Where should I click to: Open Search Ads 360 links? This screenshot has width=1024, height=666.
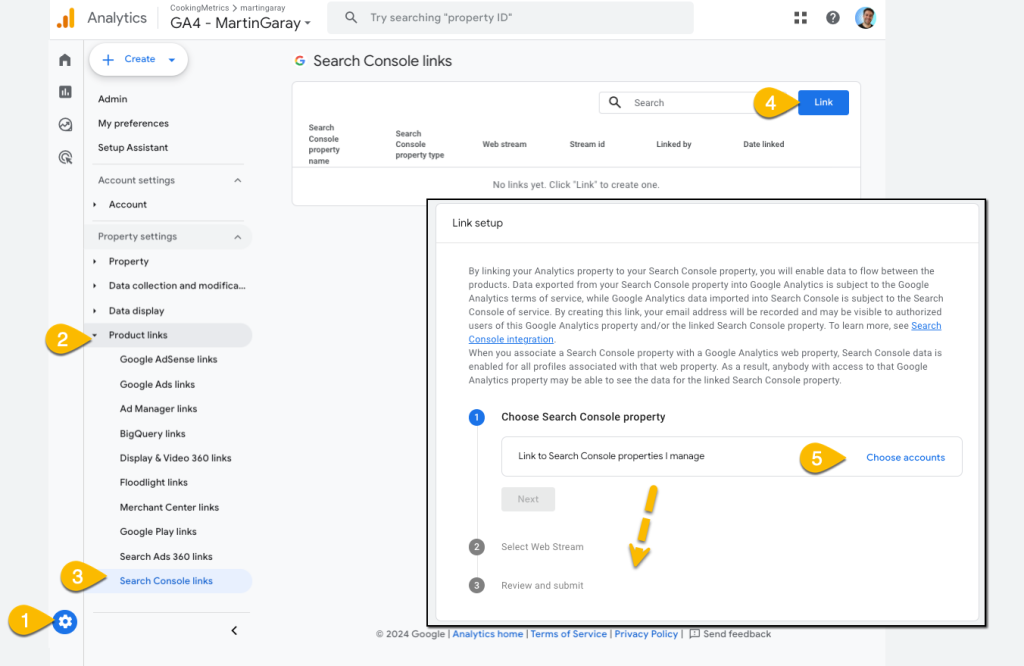point(166,557)
